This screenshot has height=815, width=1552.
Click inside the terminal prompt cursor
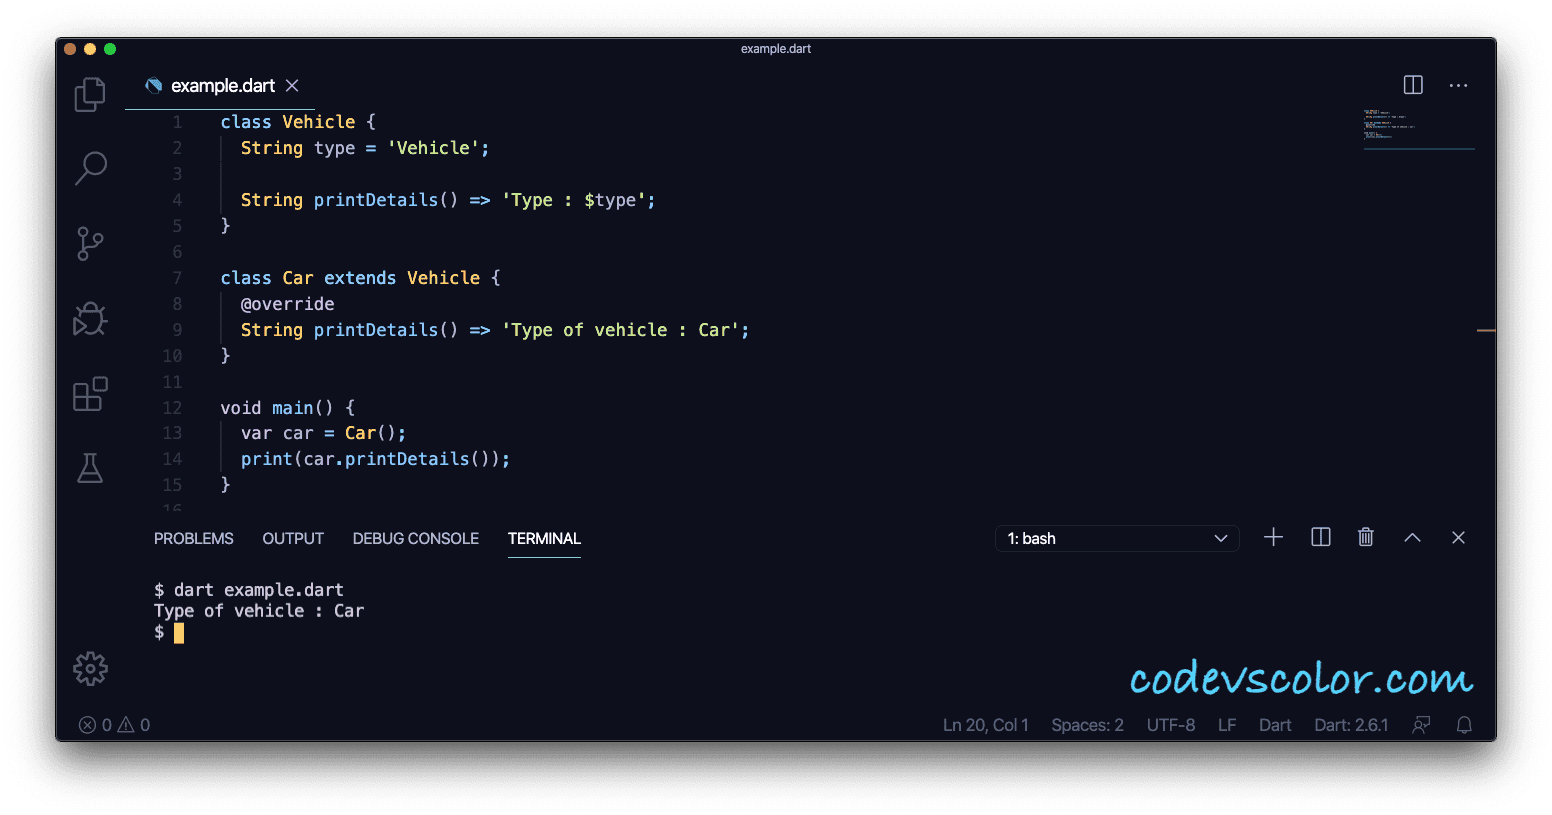(179, 633)
